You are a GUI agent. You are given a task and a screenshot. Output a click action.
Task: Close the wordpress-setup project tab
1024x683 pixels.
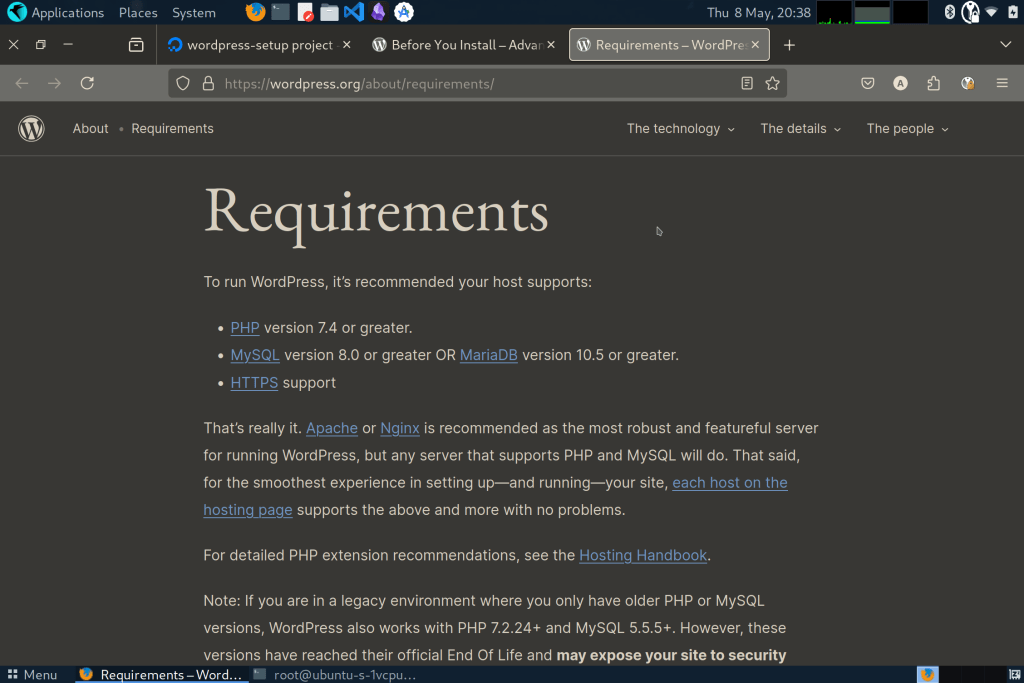click(x=347, y=44)
